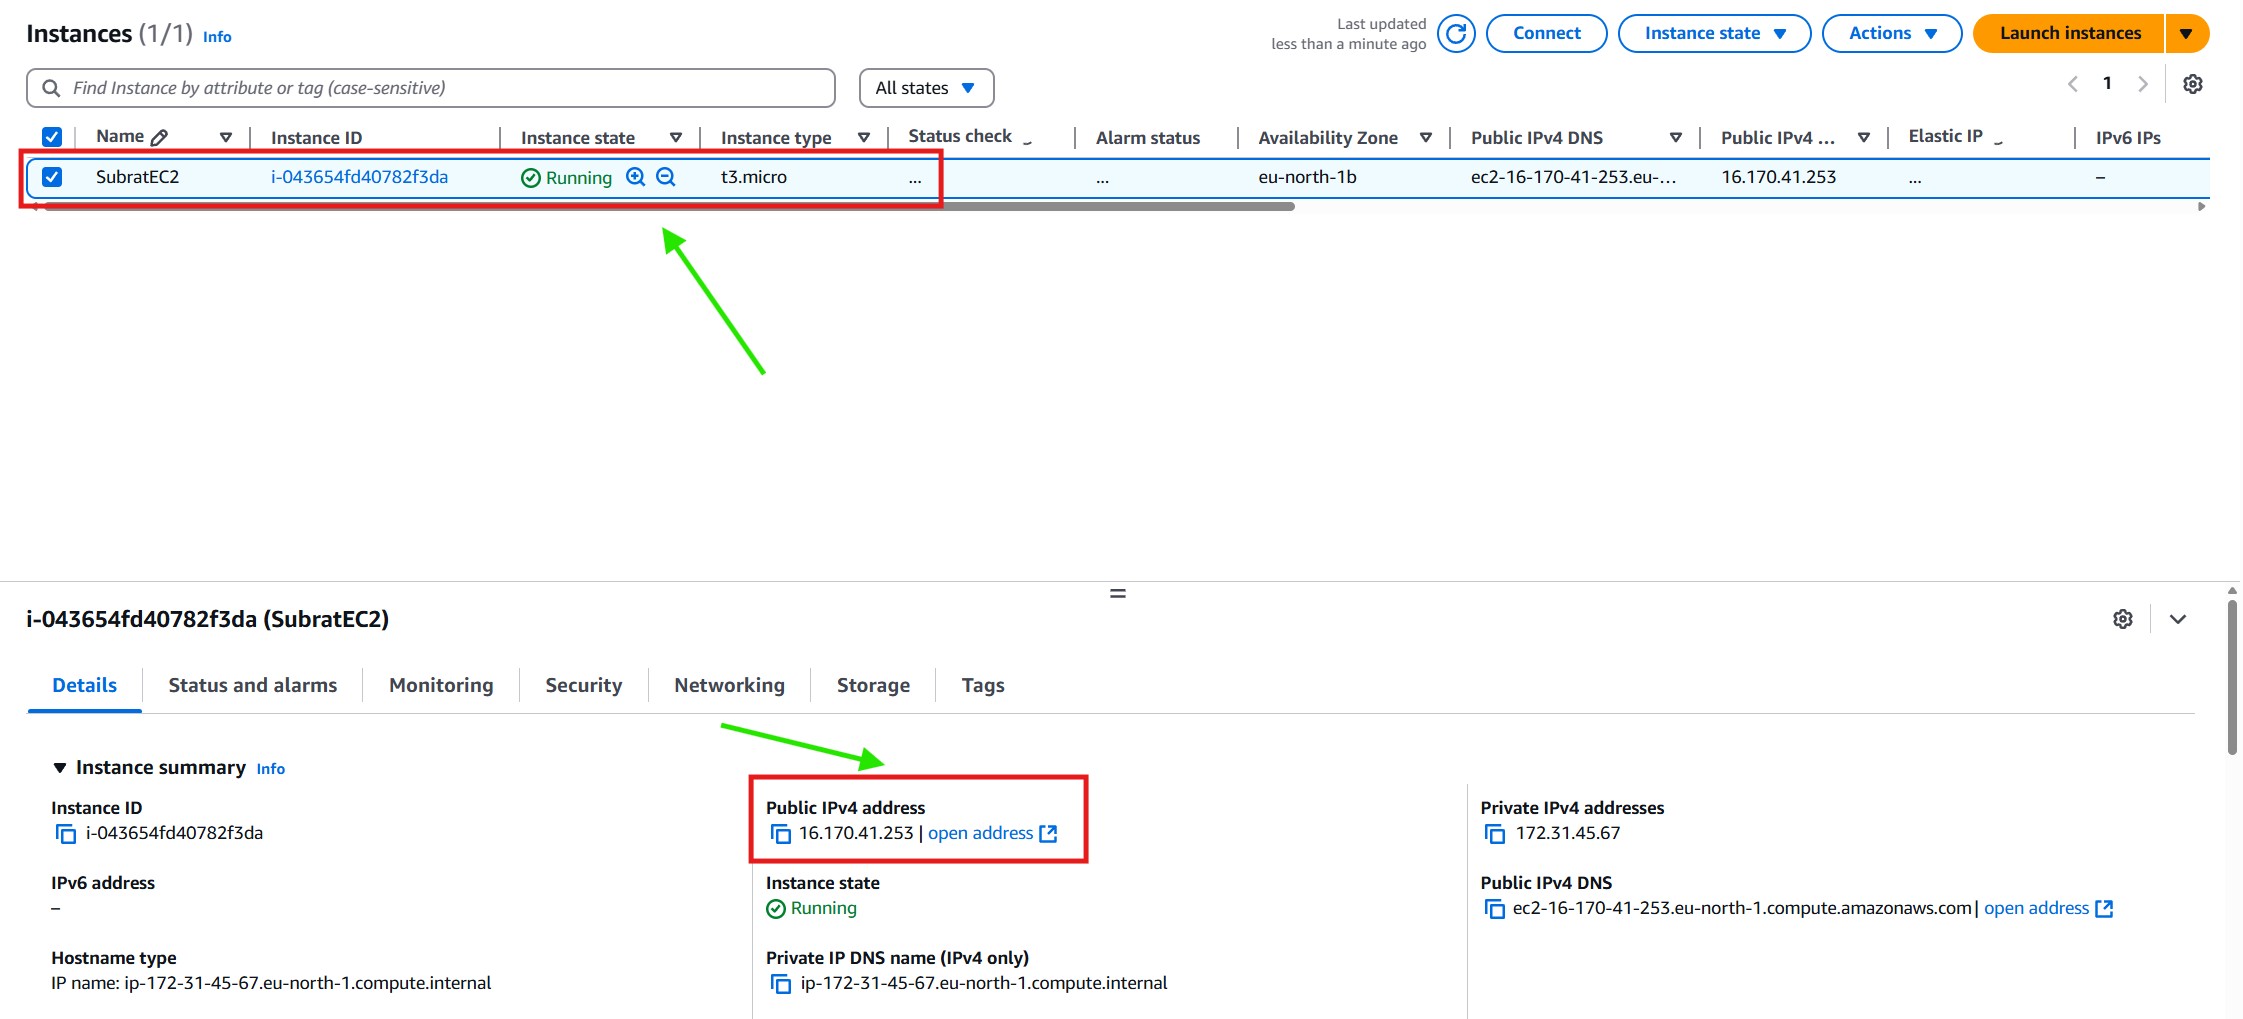2243x1019 pixels.
Task: Open the All states filter dropdown
Action: 926,88
